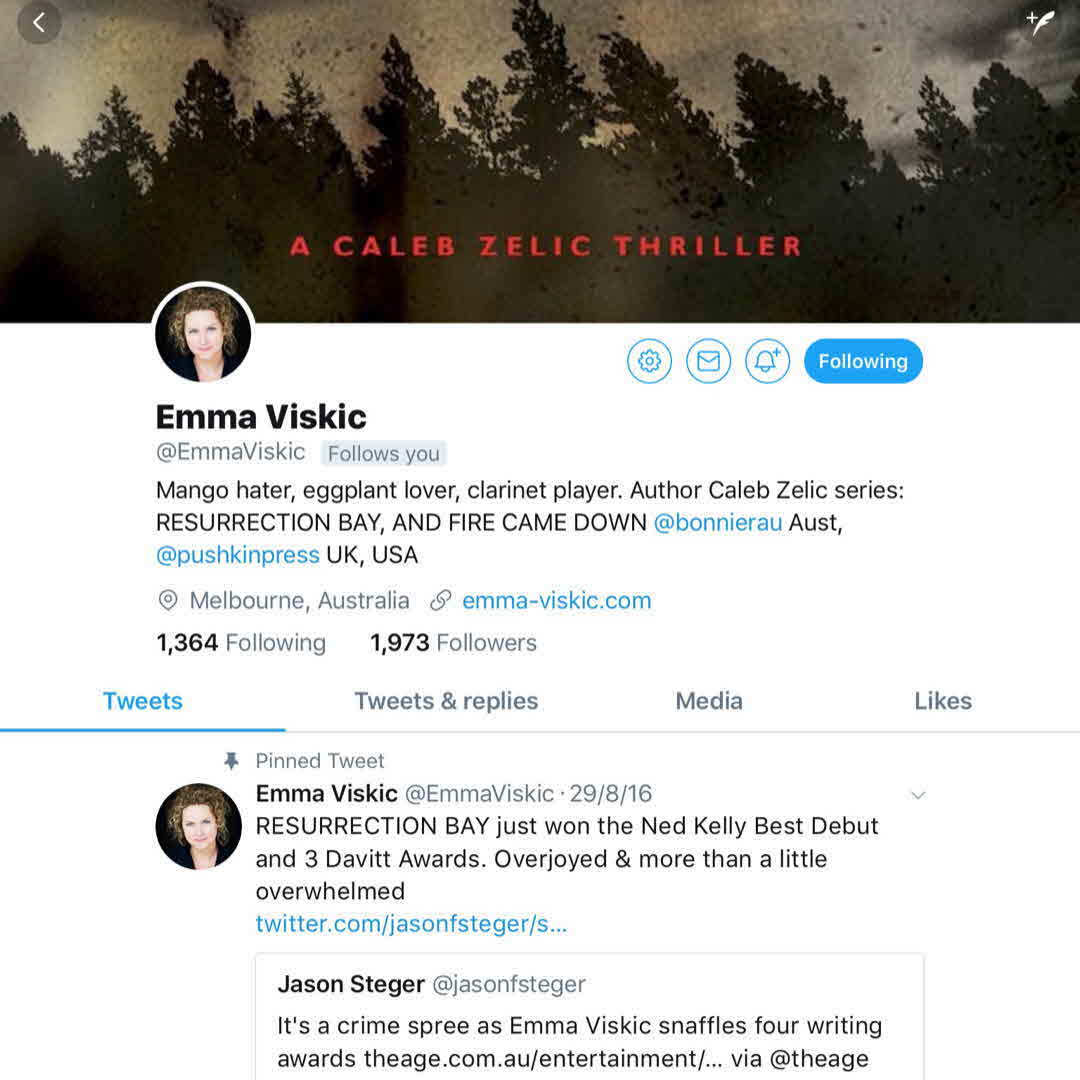The height and width of the screenshot is (1080, 1080).
Task: Select the Tweets tab
Action: pos(143,701)
